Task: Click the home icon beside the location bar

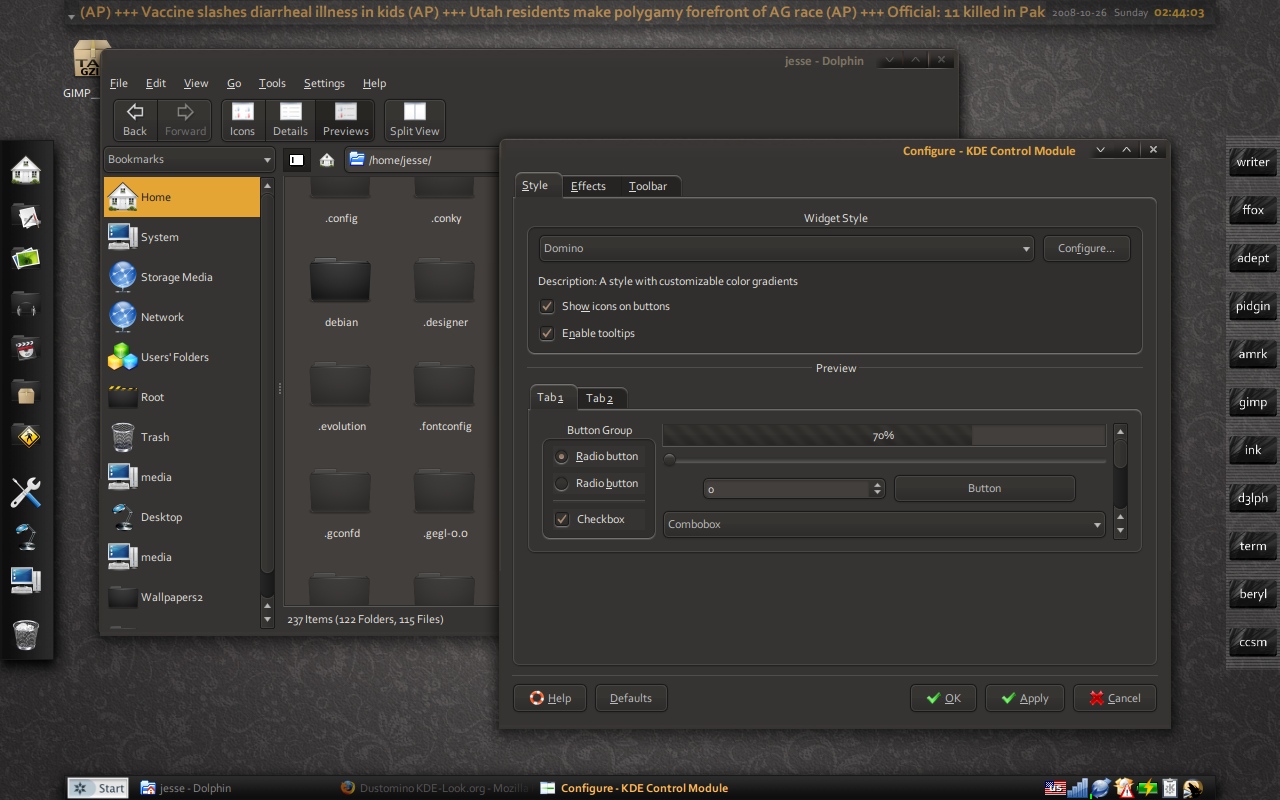Action: coord(326,159)
